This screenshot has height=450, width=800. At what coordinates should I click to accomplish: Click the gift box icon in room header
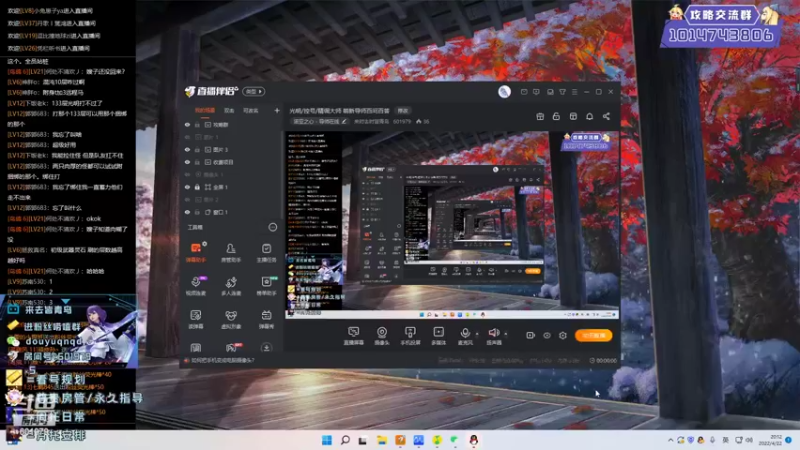540,116
